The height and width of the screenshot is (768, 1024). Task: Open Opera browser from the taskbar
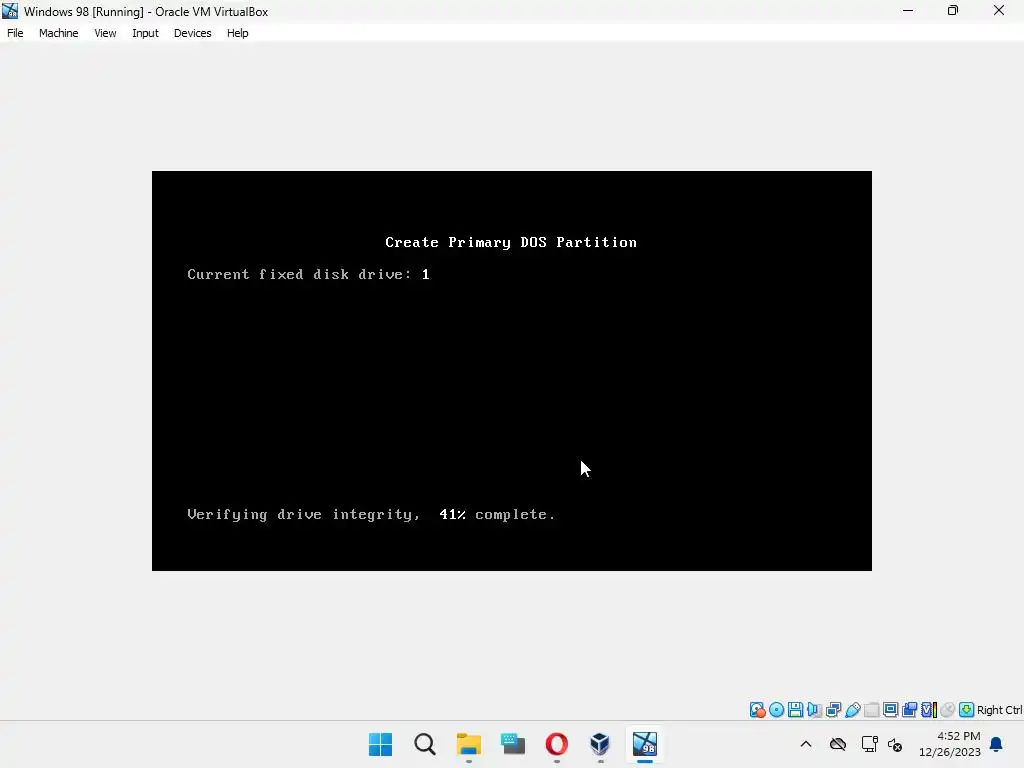[x=556, y=744]
